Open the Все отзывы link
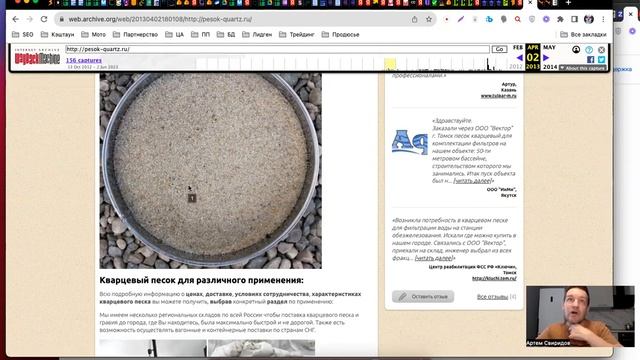The width and height of the screenshot is (640, 360). point(492,297)
